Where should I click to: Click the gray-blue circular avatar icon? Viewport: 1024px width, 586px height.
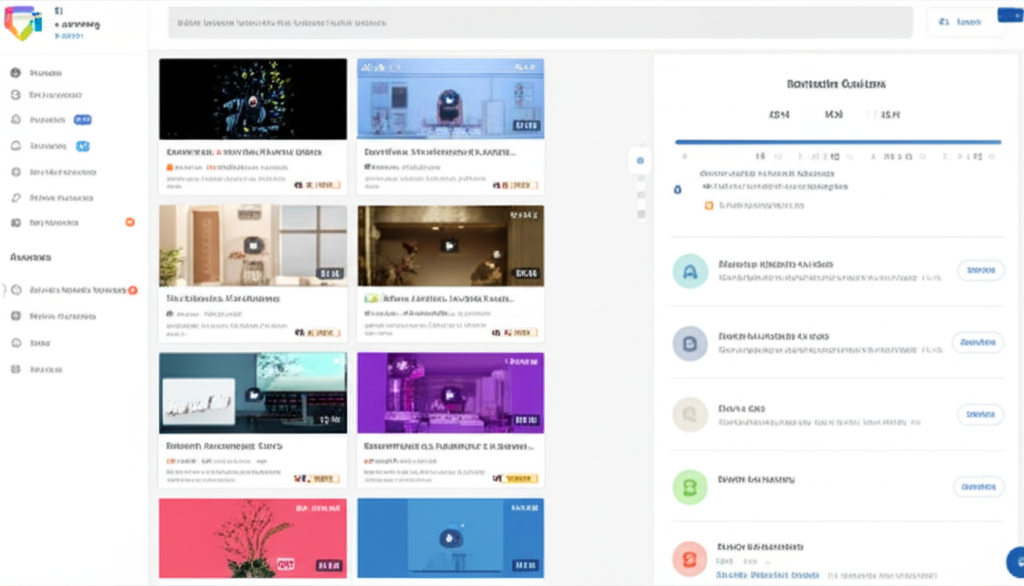pos(689,343)
